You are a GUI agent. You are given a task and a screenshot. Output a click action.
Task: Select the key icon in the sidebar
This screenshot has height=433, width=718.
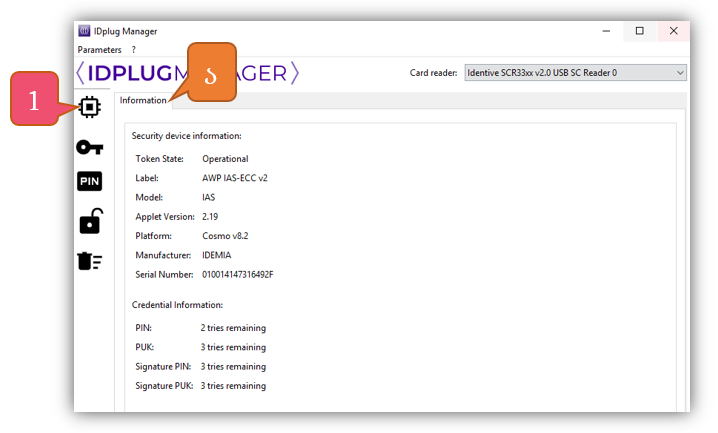pos(89,147)
